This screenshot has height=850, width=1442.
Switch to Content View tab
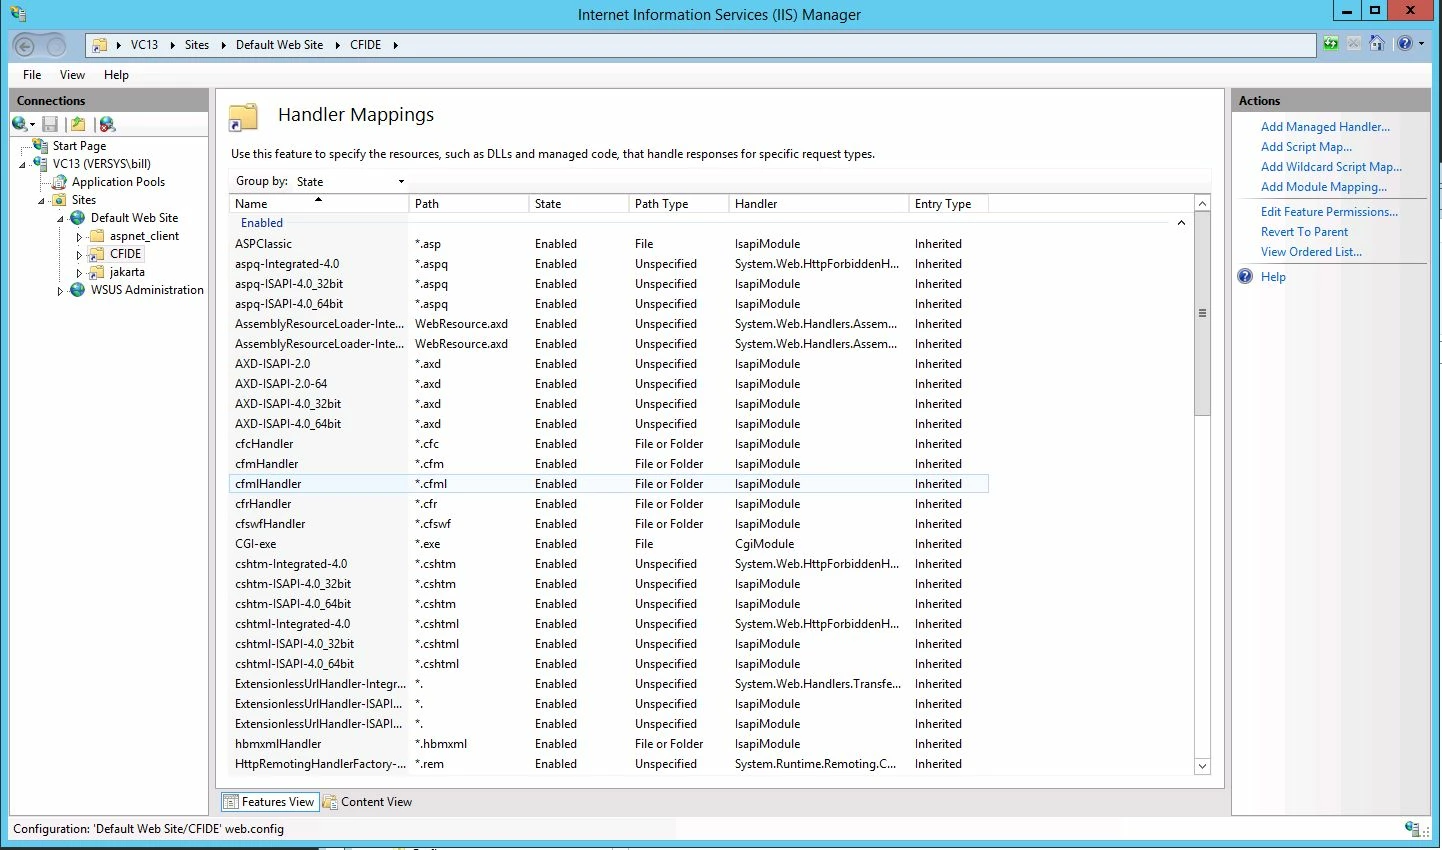[x=367, y=801]
